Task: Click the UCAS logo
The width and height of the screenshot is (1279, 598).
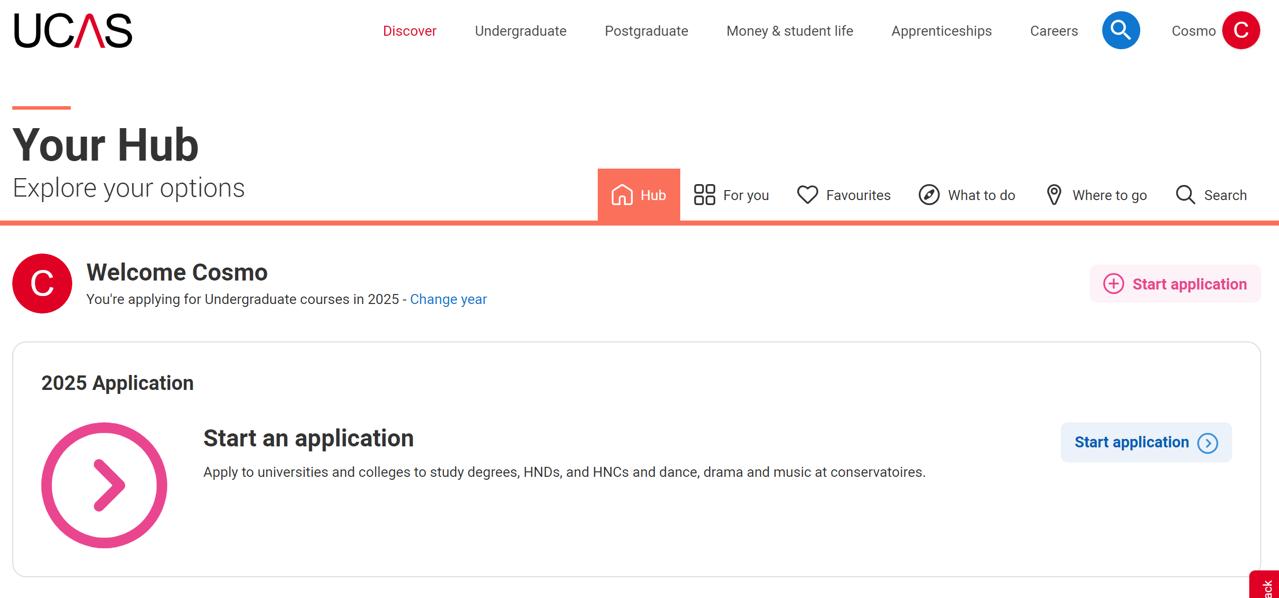Action: tap(73, 31)
